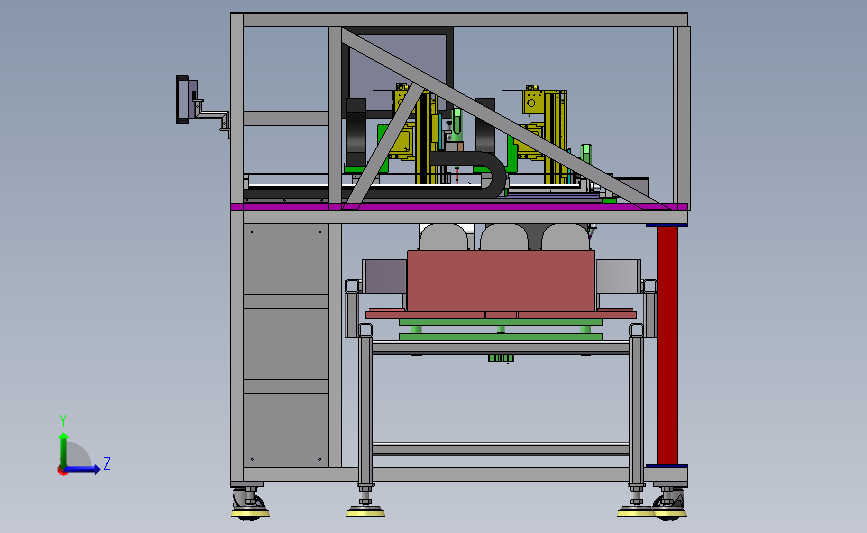This screenshot has height=533, width=867.
Task: Select the middle gray dome on red box
Action: click(x=504, y=237)
